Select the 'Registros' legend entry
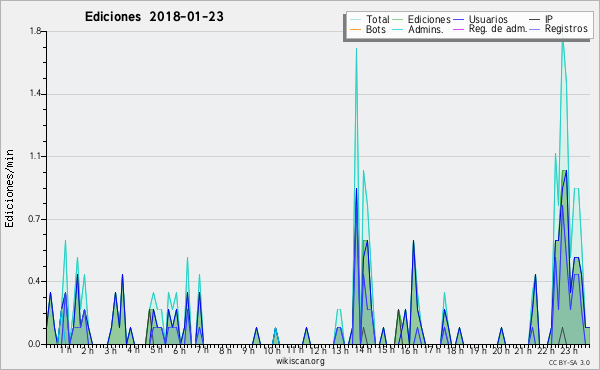 (566, 29)
